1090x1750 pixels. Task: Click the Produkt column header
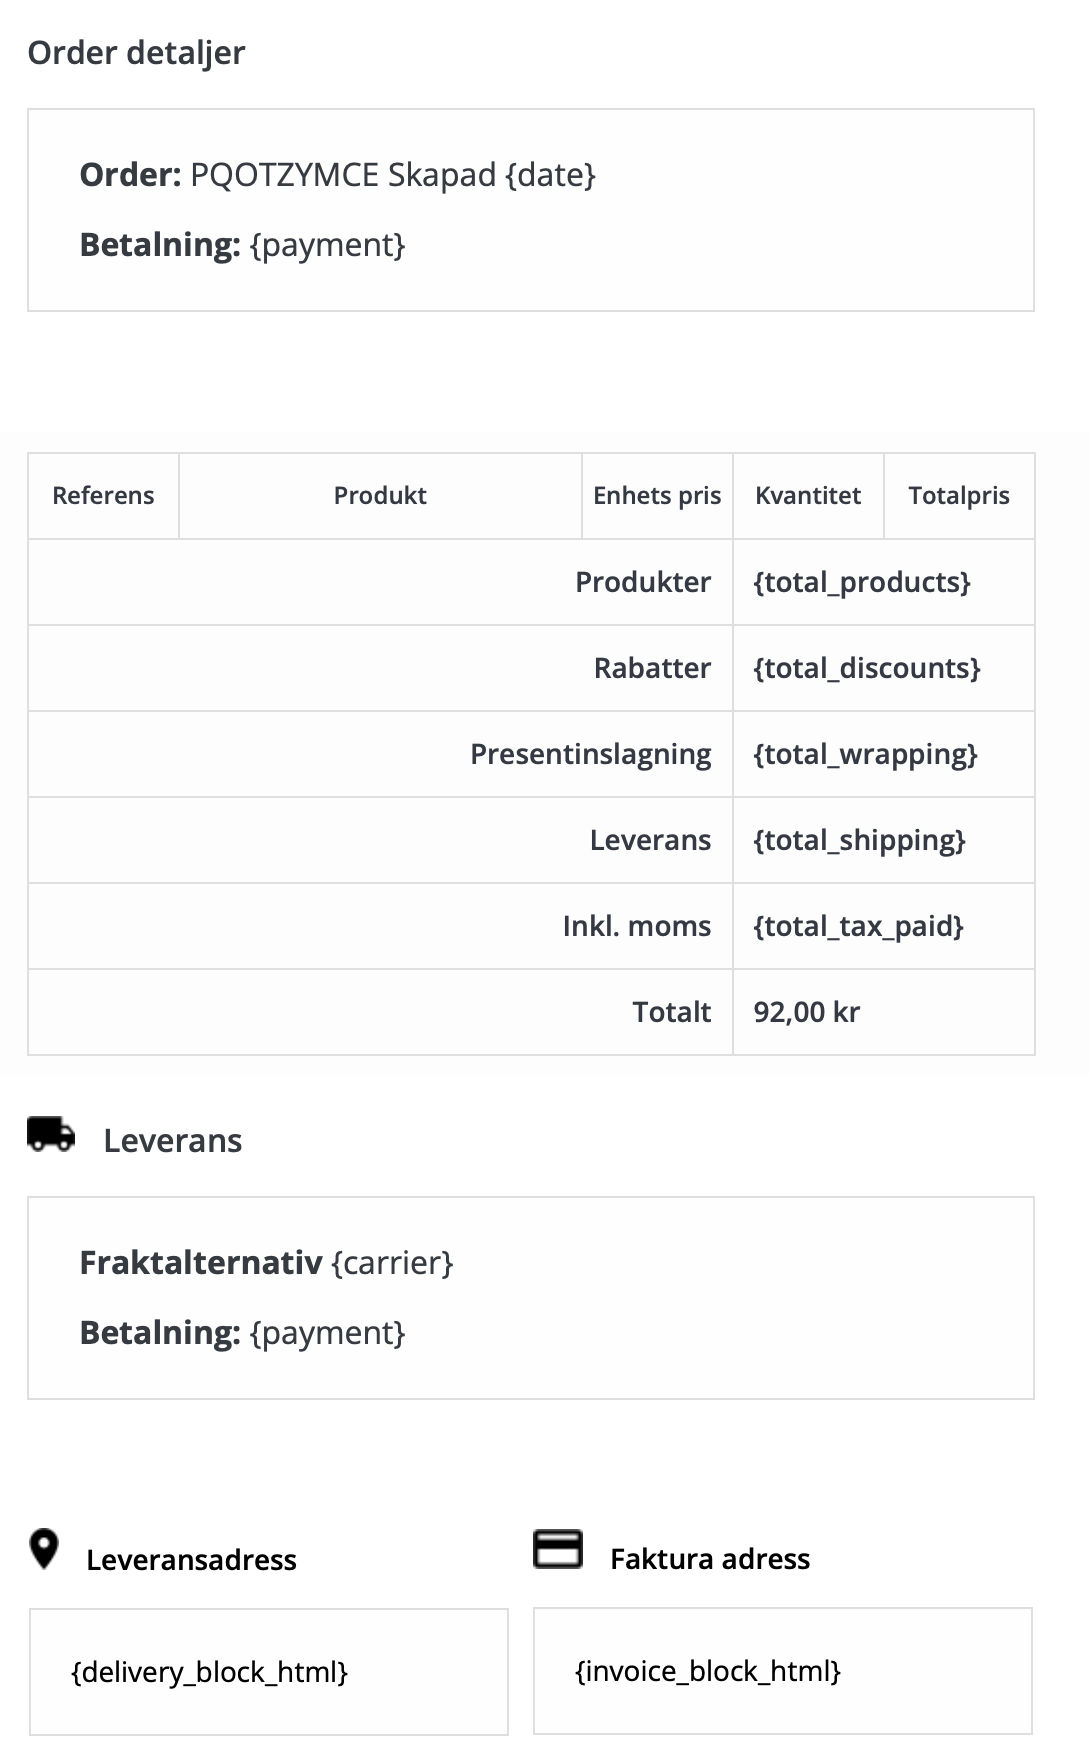click(x=380, y=496)
